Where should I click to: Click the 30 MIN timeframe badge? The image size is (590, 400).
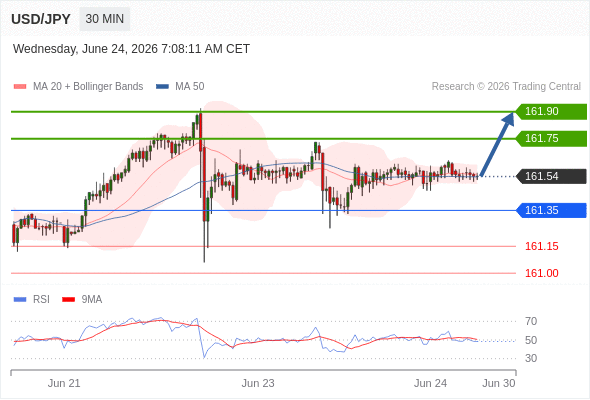click(x=105, y=19)
